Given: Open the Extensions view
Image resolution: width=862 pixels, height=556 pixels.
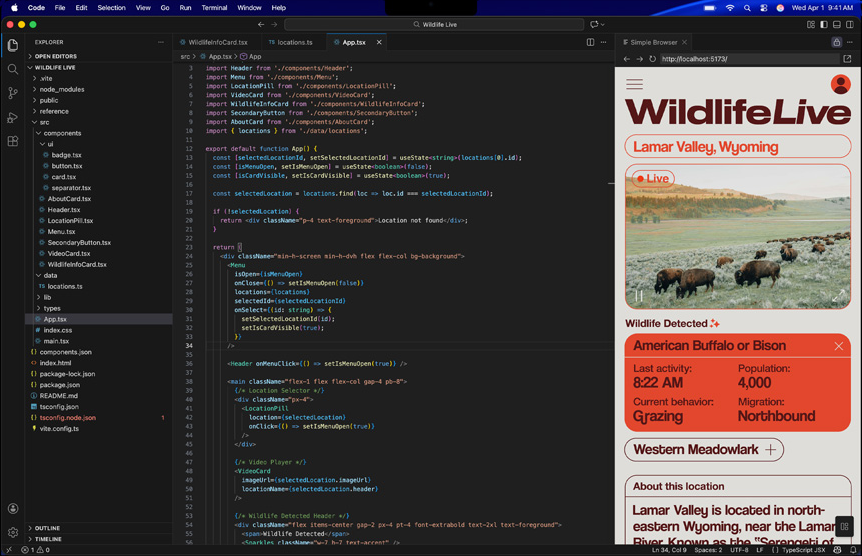Looking at the screenshot, I should pyautogui.click(x=13, y=141).
